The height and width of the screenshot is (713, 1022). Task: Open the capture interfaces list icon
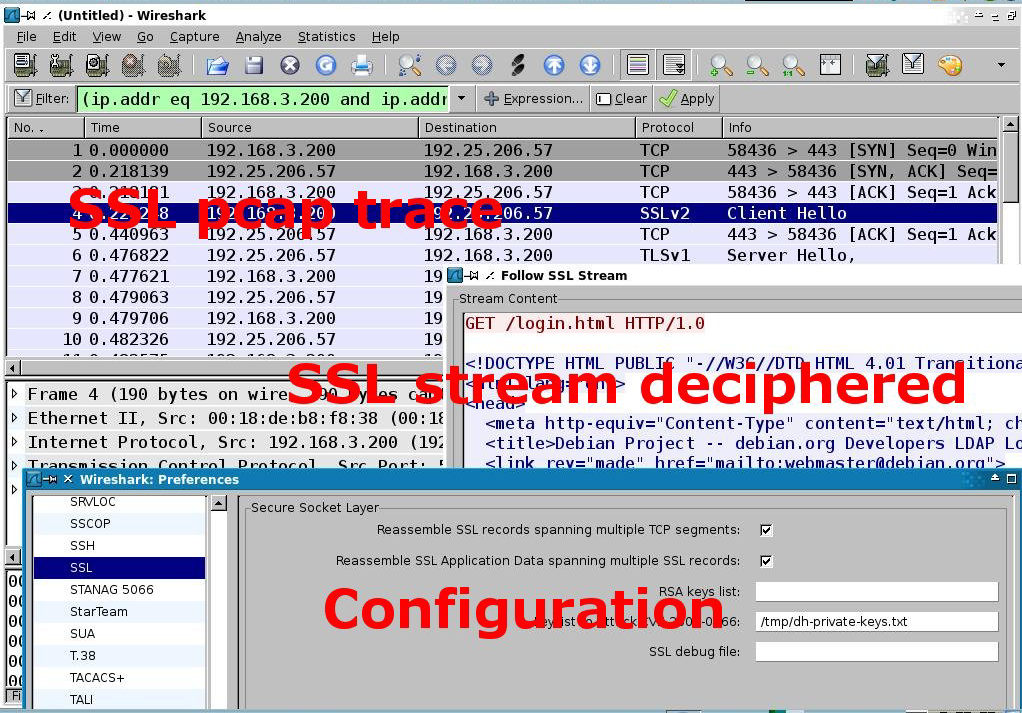[x=25, y=65]
